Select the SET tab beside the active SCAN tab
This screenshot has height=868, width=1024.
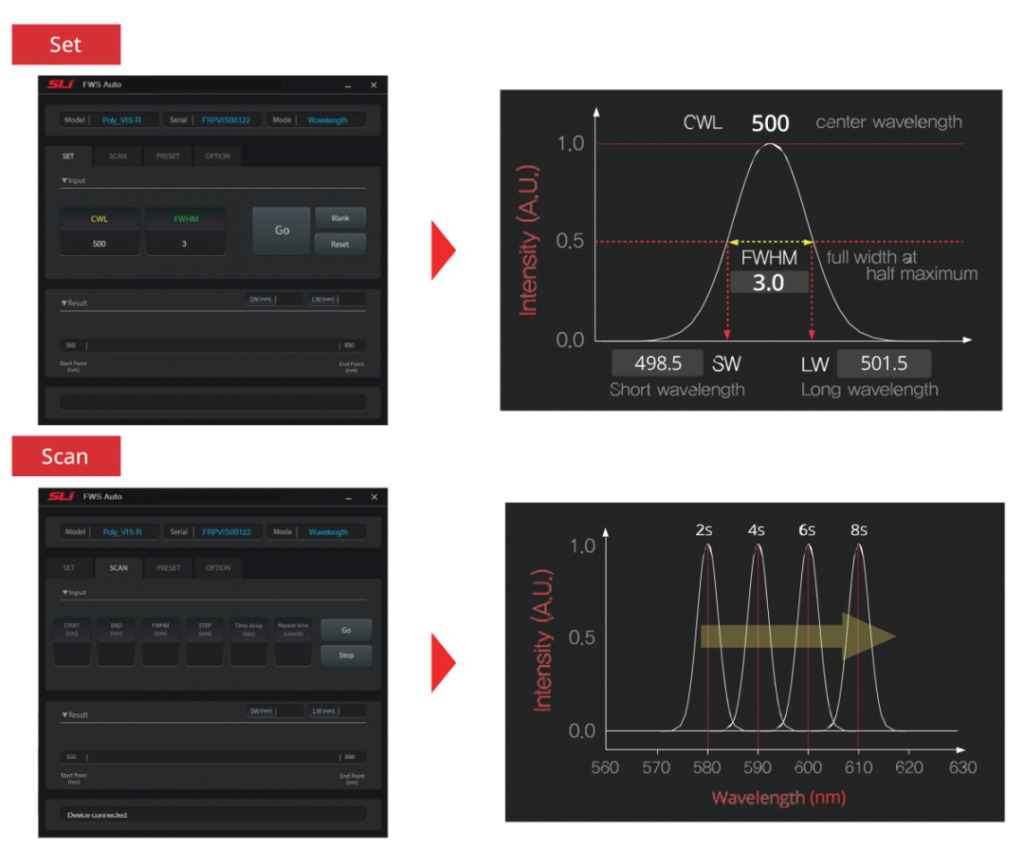point(69,568)
